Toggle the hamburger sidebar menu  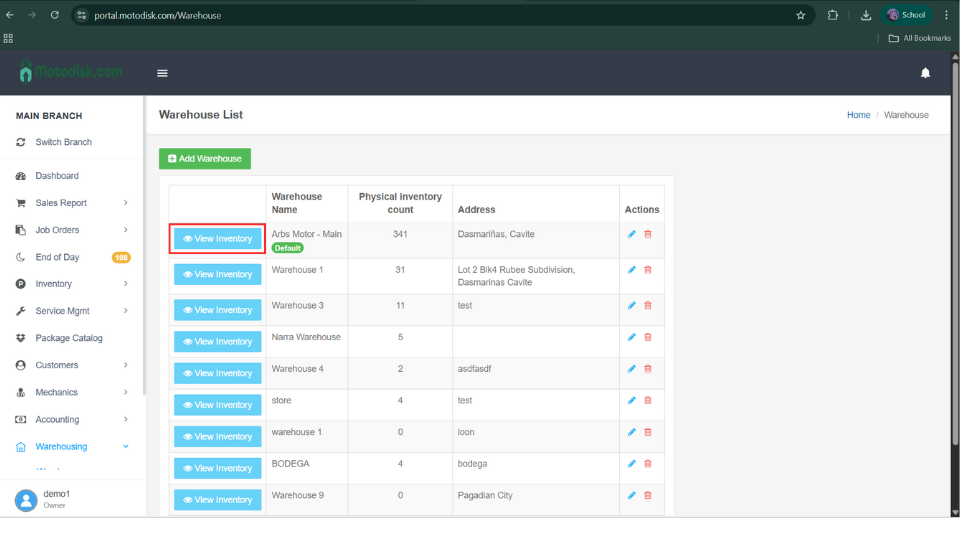tap(162, 73)
